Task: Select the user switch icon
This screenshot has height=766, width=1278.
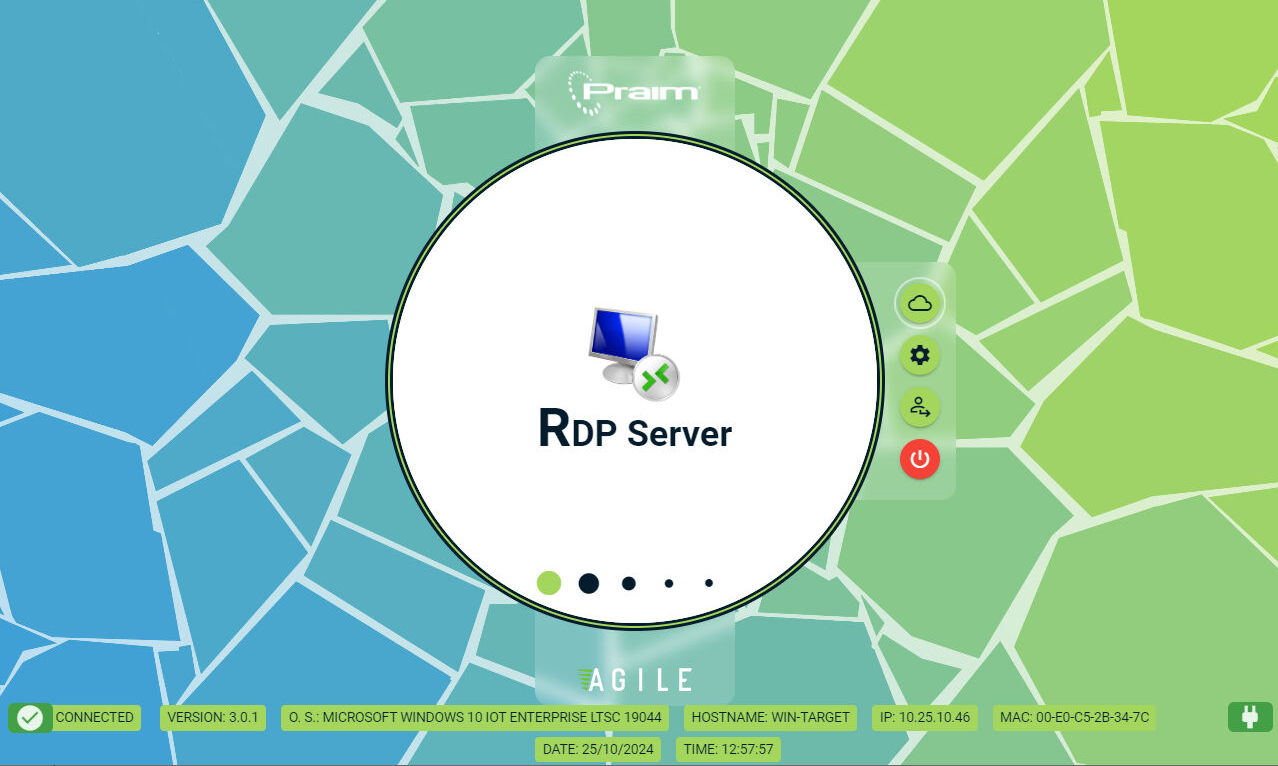Action: point(919,407)
